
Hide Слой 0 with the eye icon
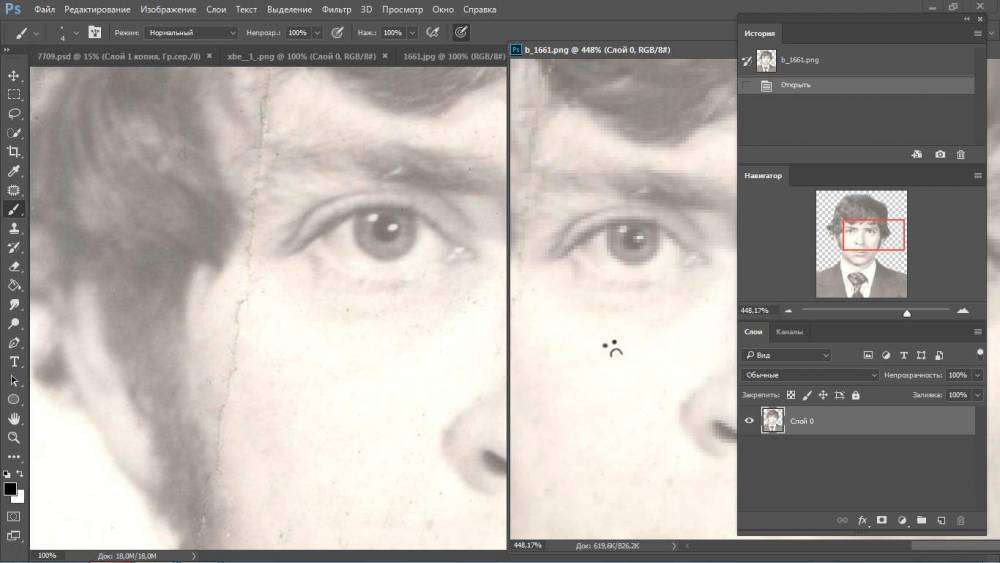[749, 421]
